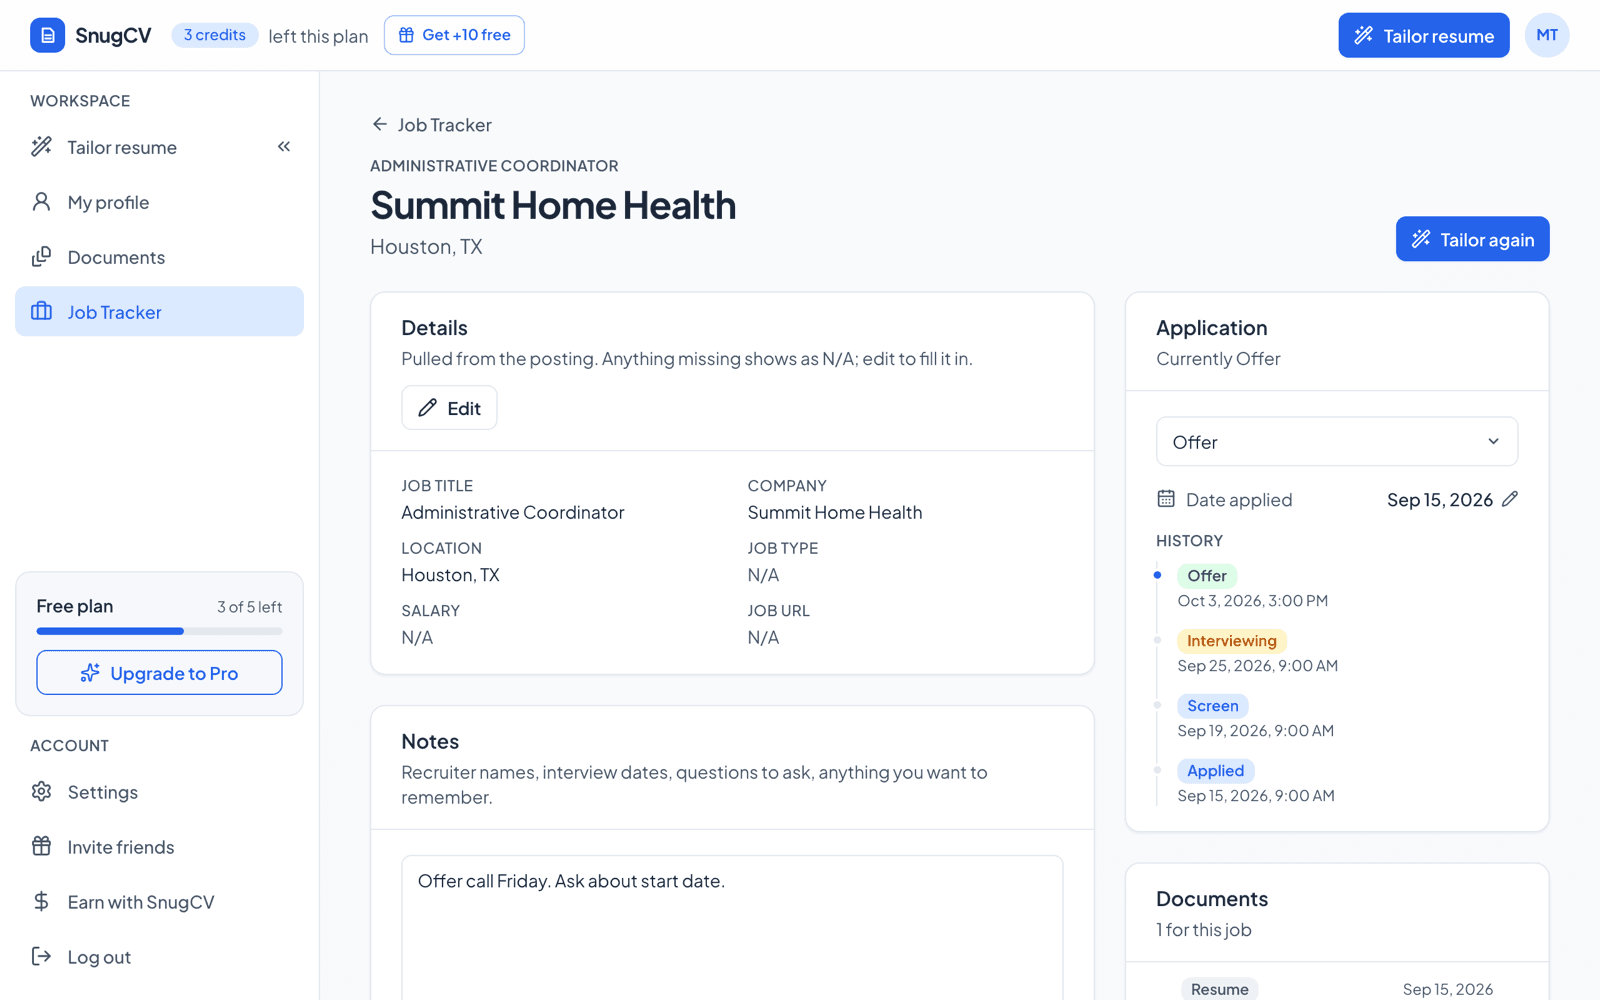Open the application status dropdown showing Offer
Viewport: 1600px width, 1000px height.
pyautogui.click(x=1337, y=442)
